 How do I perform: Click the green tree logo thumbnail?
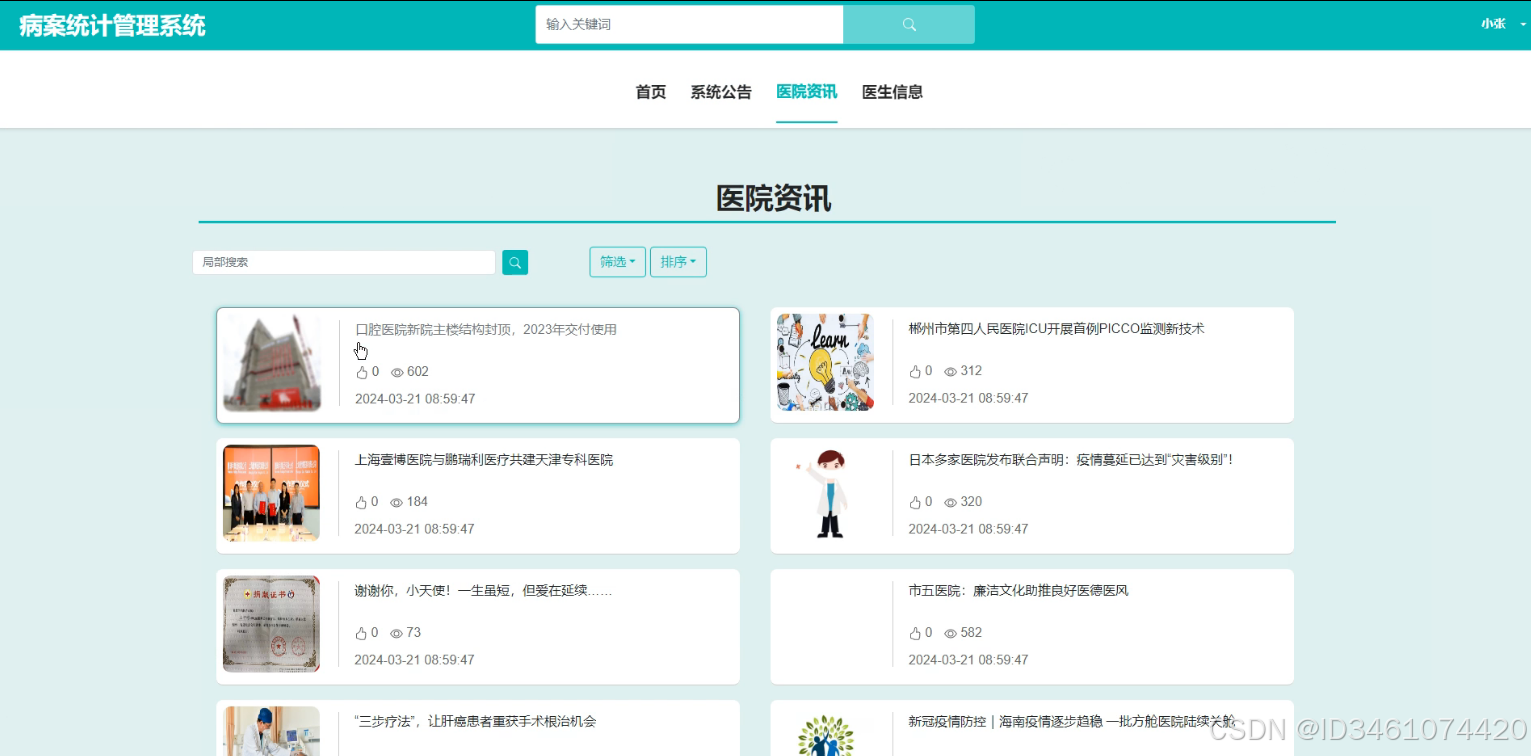(825, 732)
